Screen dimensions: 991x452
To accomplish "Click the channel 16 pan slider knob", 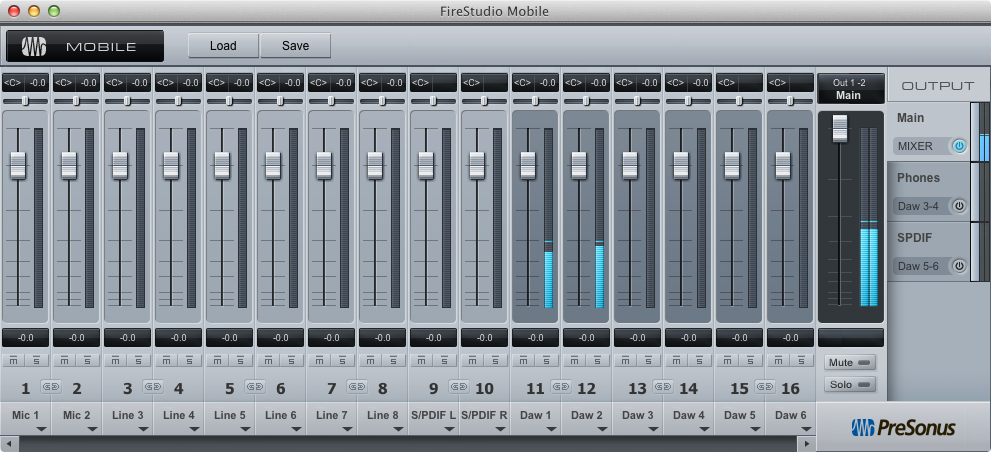I will tap(790, 101).
